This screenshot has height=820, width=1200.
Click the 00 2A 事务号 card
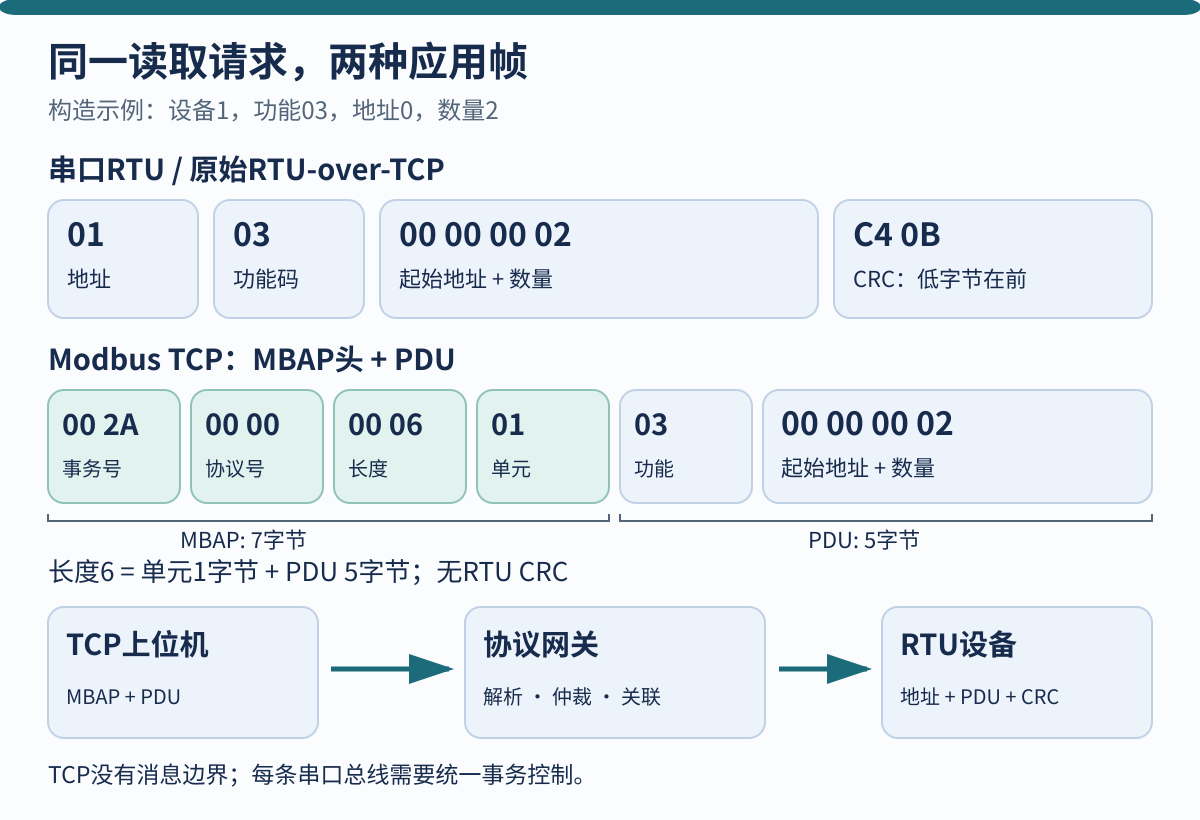114,446
